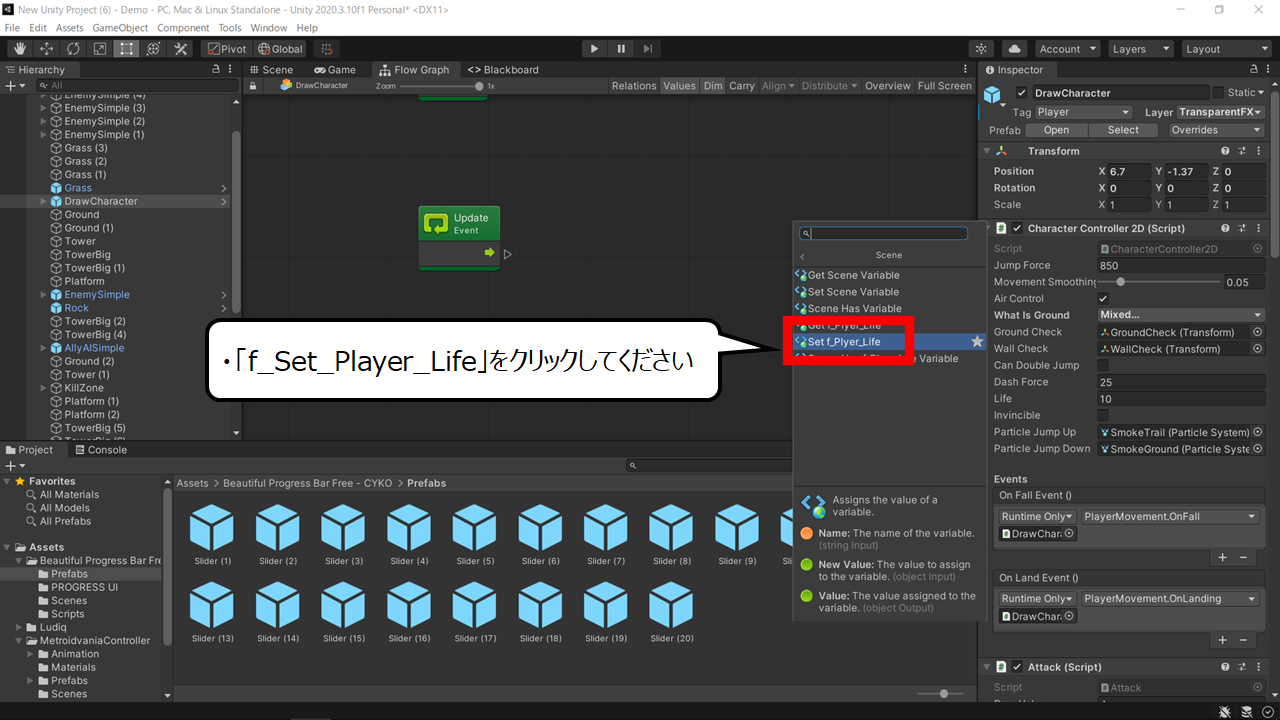Click the Pivot toggle button
The width and height of the screenshot is (1280, 720).
pyautogui.click(x=226, y=49)
